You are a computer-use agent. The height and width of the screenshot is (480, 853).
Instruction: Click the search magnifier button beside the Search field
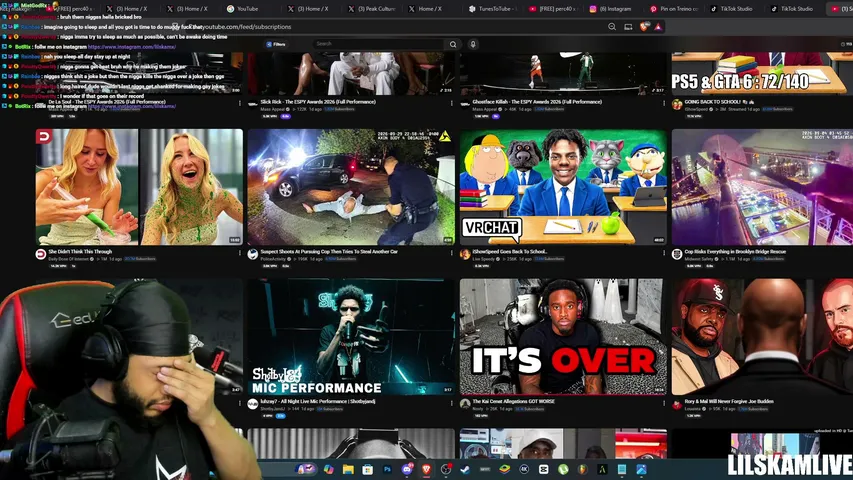click(453, 44)
